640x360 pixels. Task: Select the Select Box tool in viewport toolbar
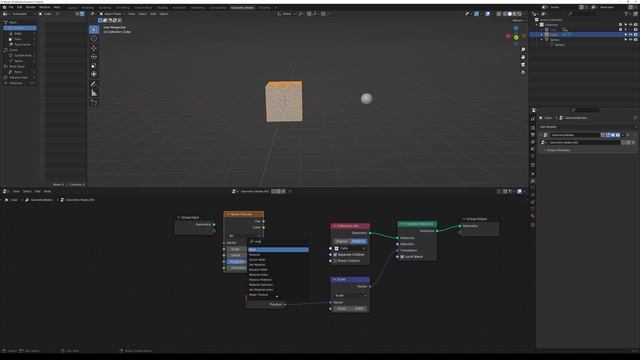94,29
